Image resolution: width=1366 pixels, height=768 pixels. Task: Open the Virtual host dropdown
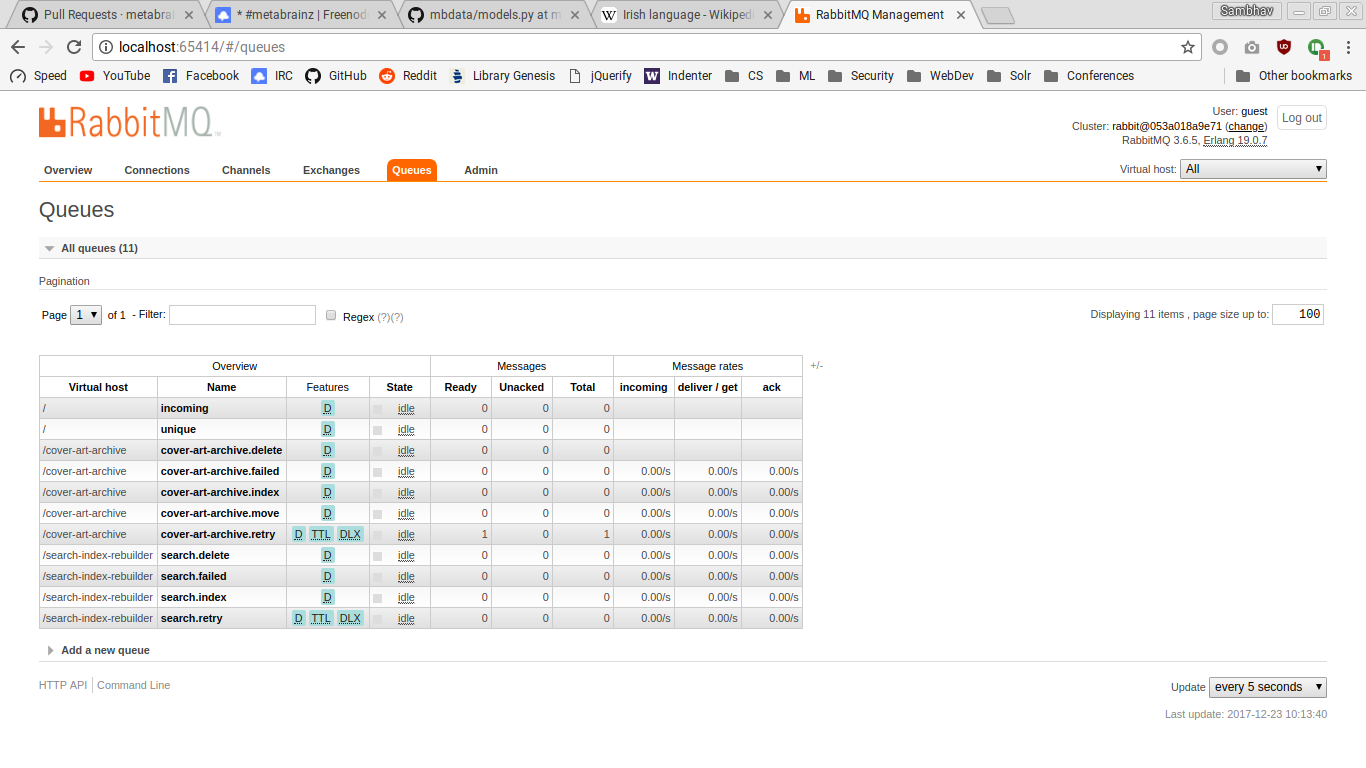coord(1253,169)
